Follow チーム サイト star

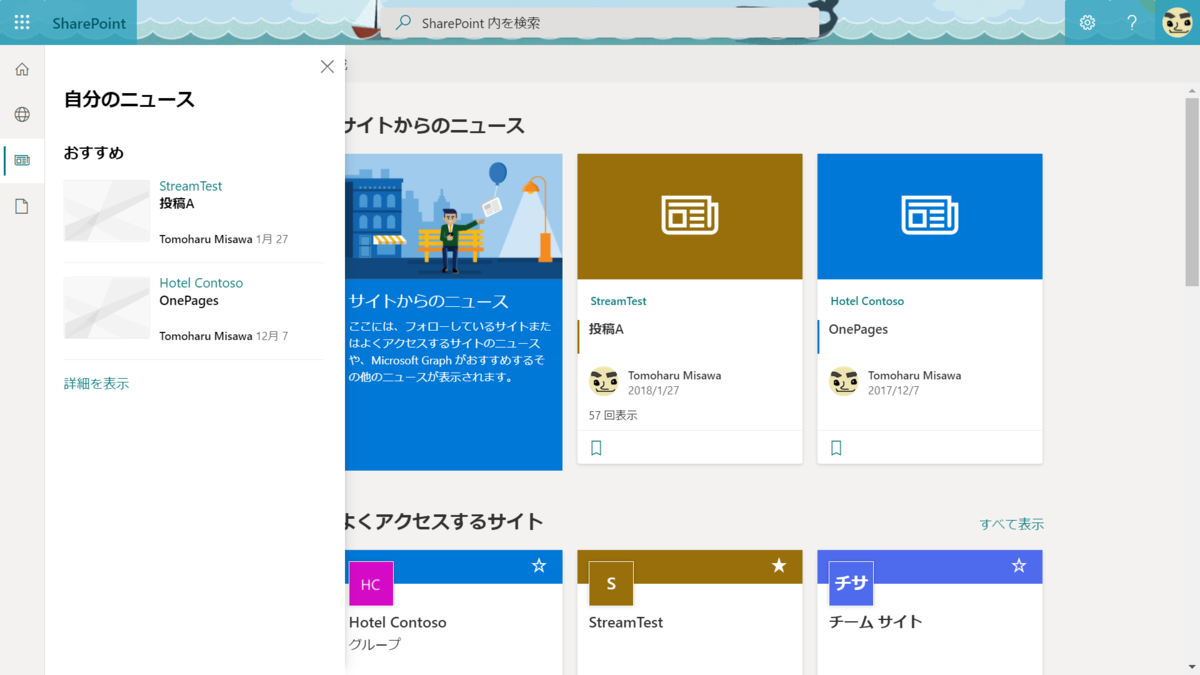1019,566
